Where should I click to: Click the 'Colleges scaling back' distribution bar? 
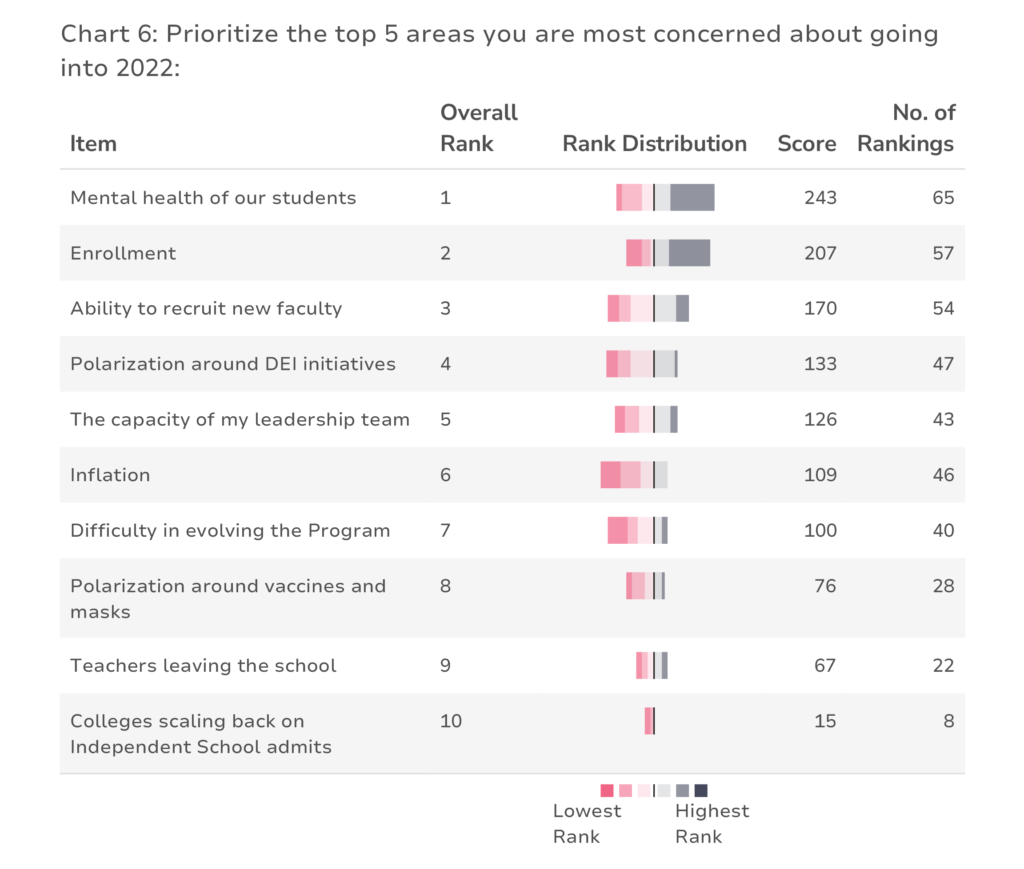click(x=650, y=721)
